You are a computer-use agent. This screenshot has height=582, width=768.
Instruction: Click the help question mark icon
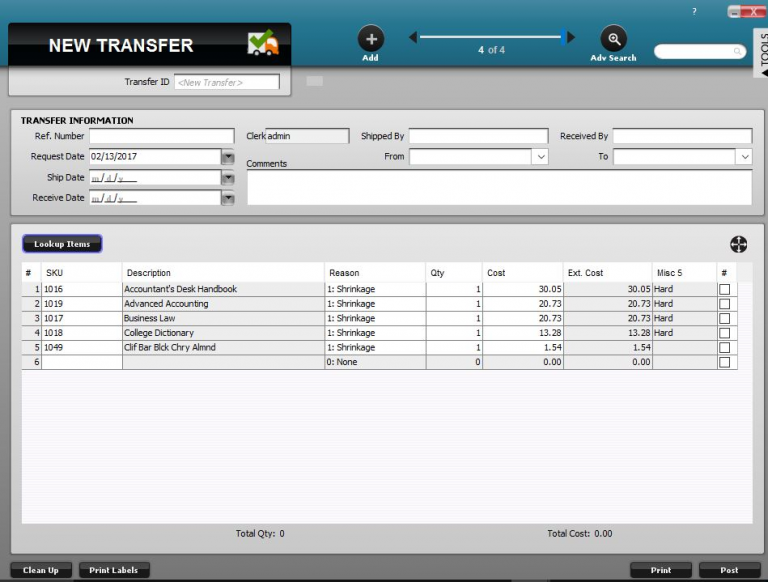(x=694, y=11)
